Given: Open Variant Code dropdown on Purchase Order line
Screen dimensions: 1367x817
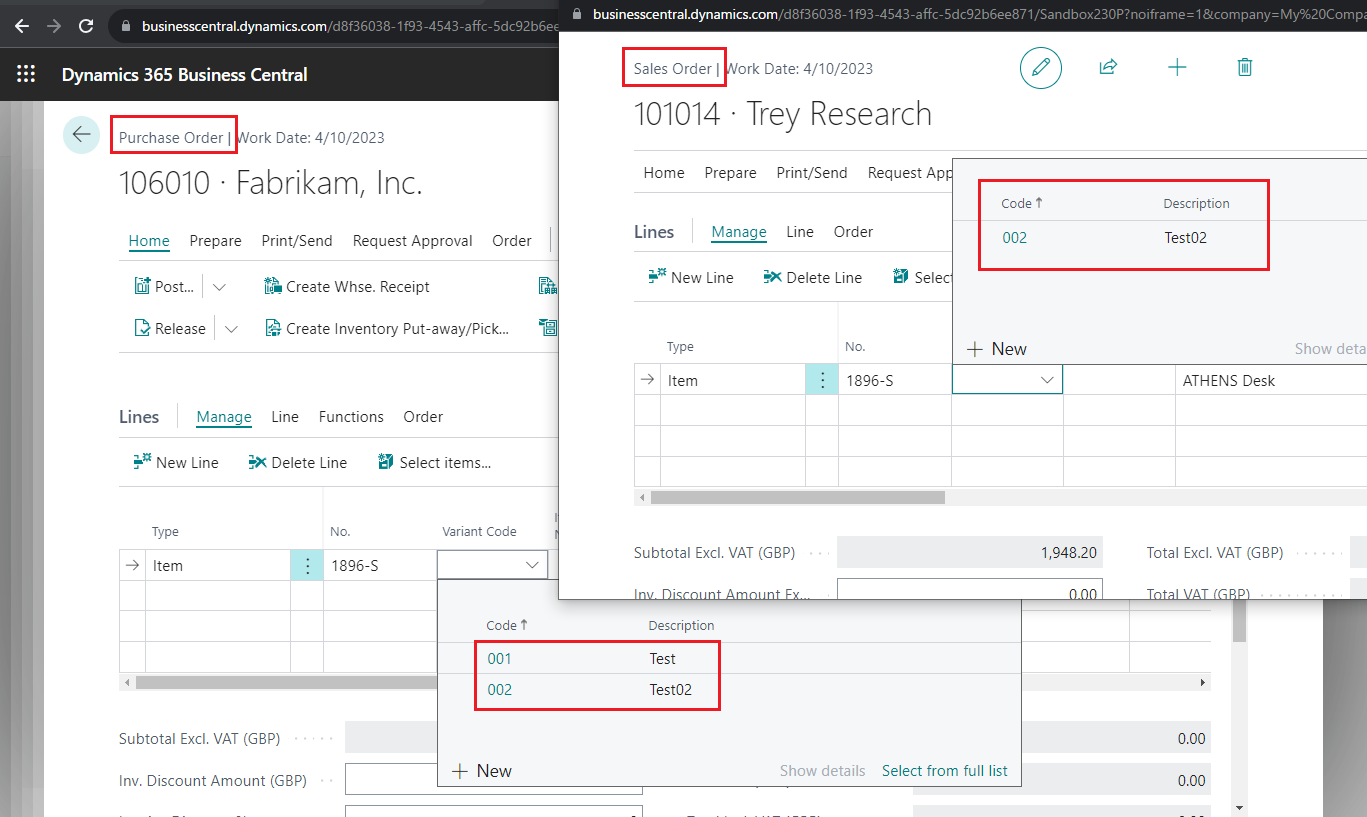Looking at the screenshot, I should pyautogui.click(x=531, y=566).
